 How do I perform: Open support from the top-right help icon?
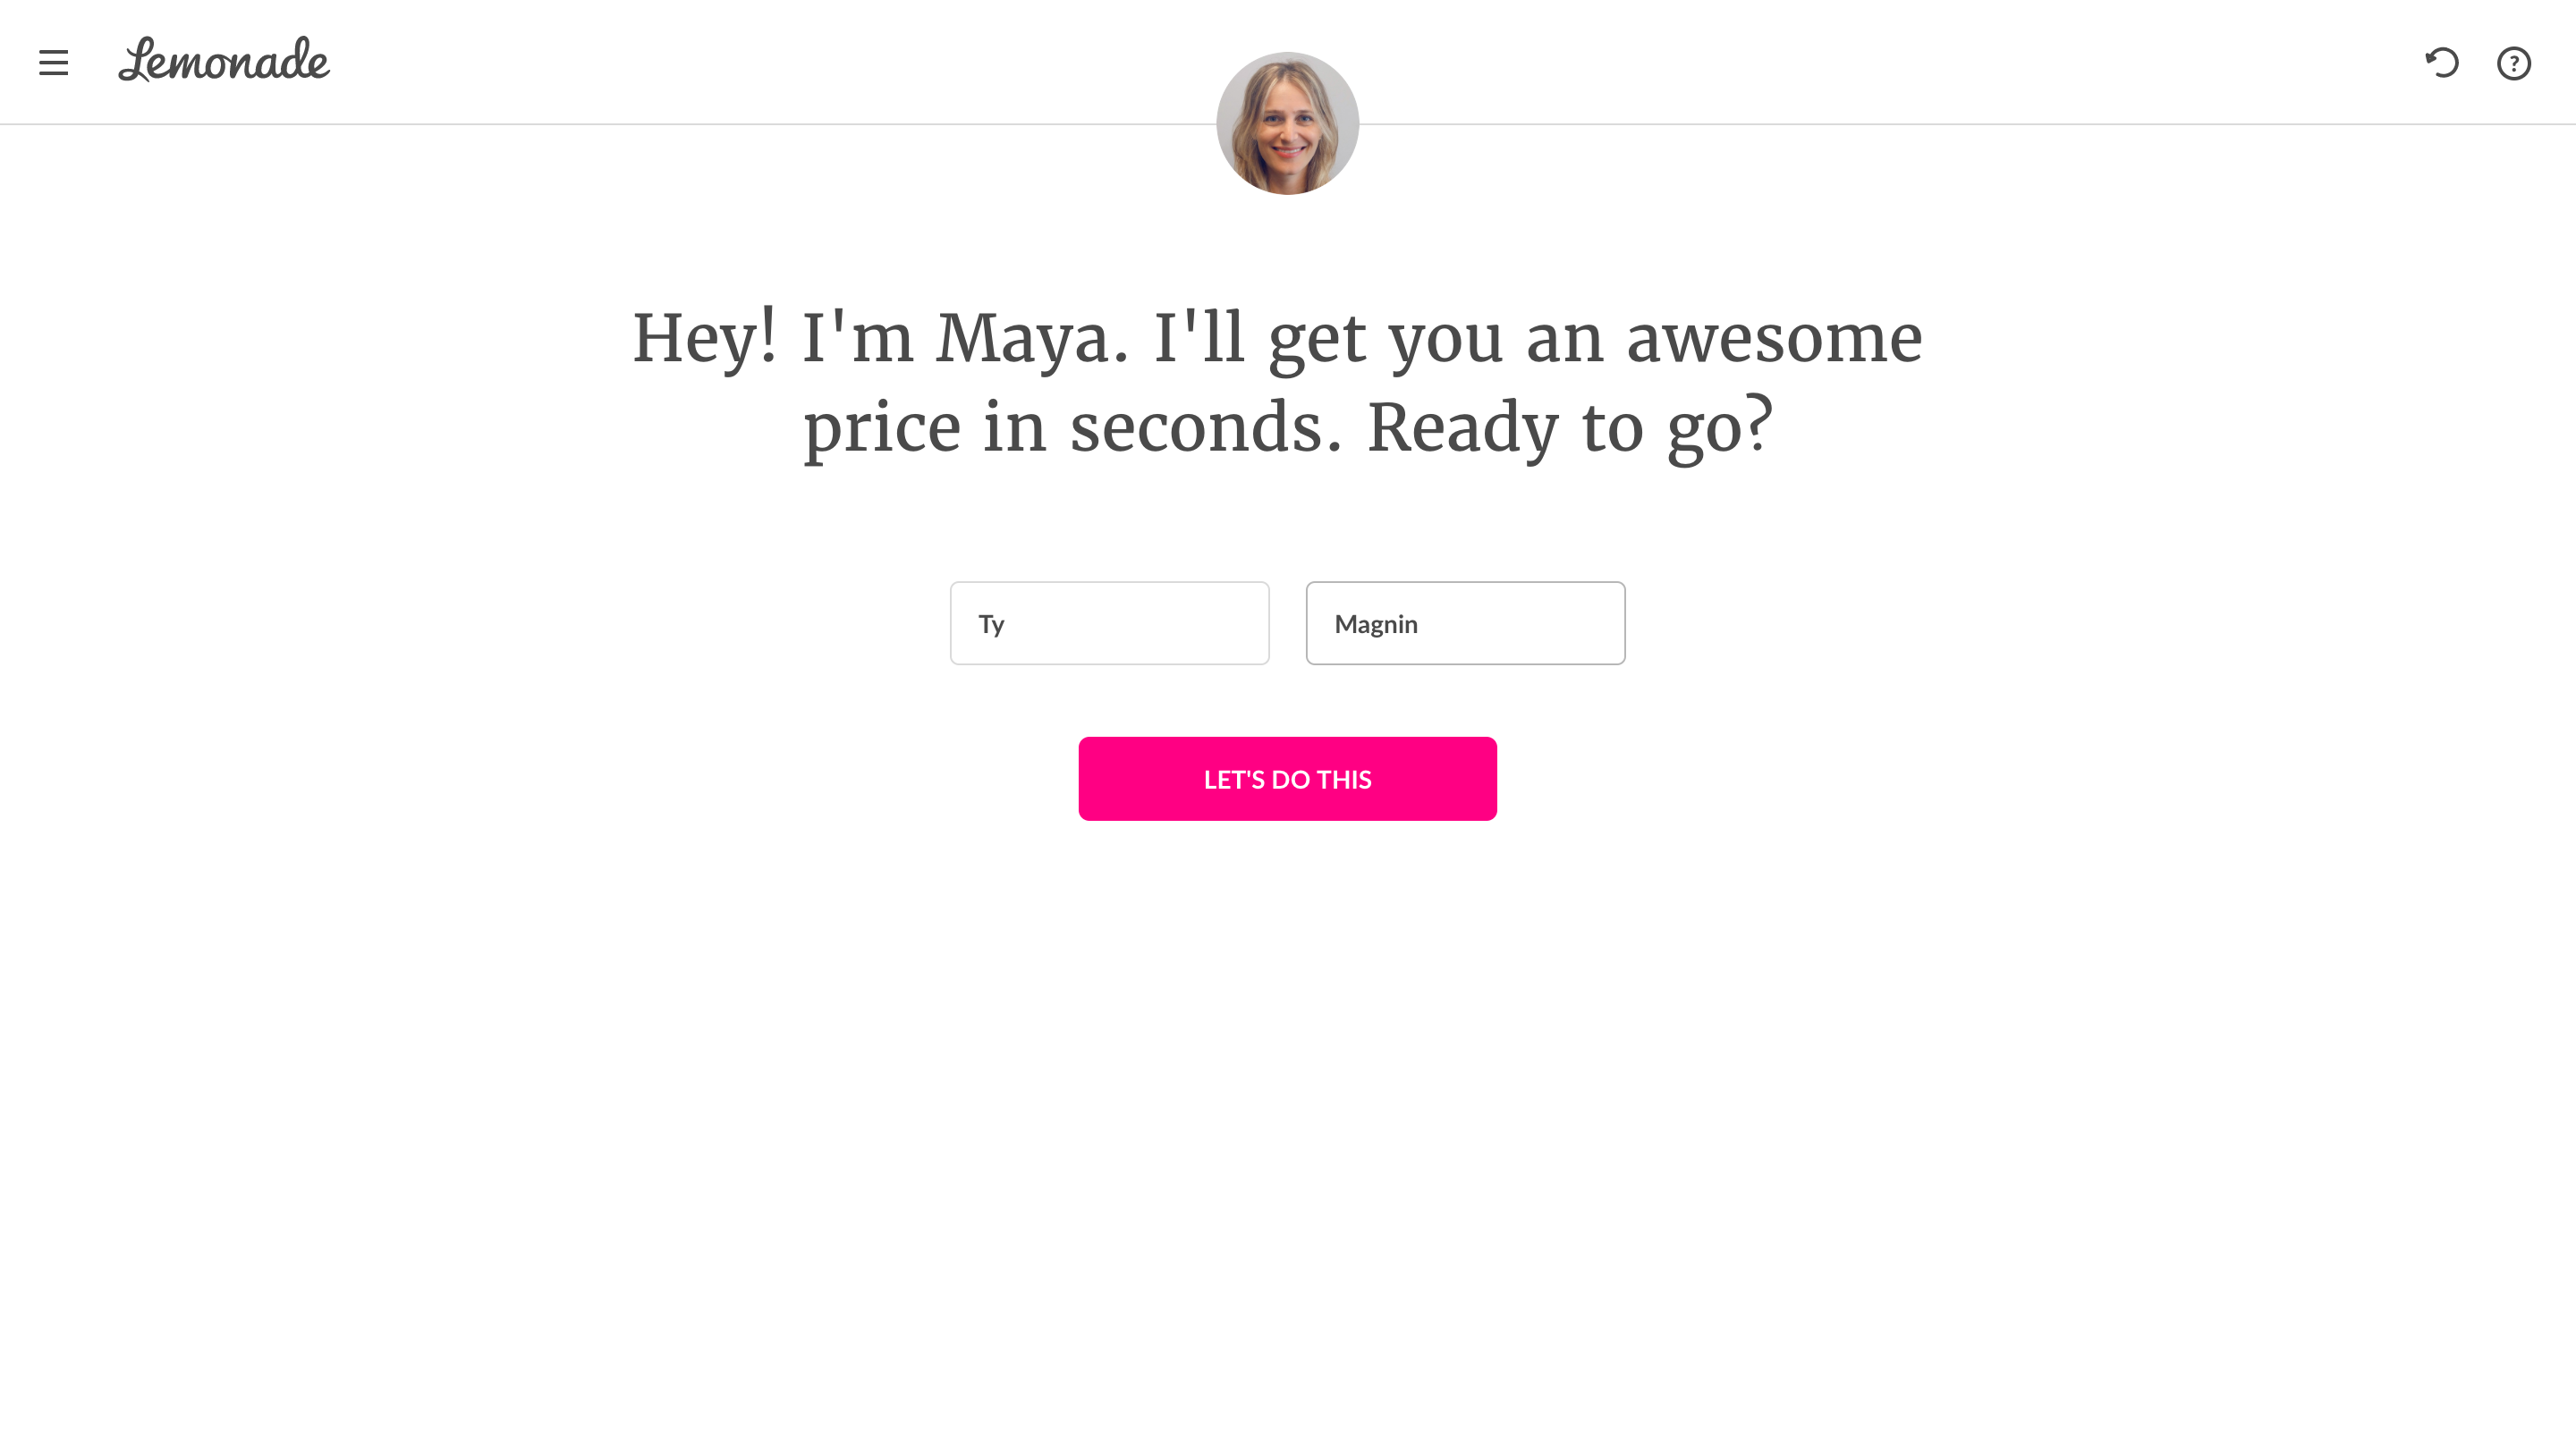pos(2514,63)
